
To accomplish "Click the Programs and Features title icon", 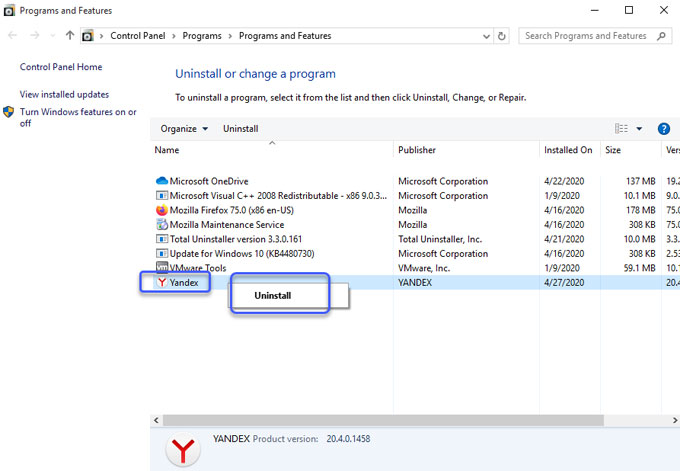I will [x=9, y=10].
